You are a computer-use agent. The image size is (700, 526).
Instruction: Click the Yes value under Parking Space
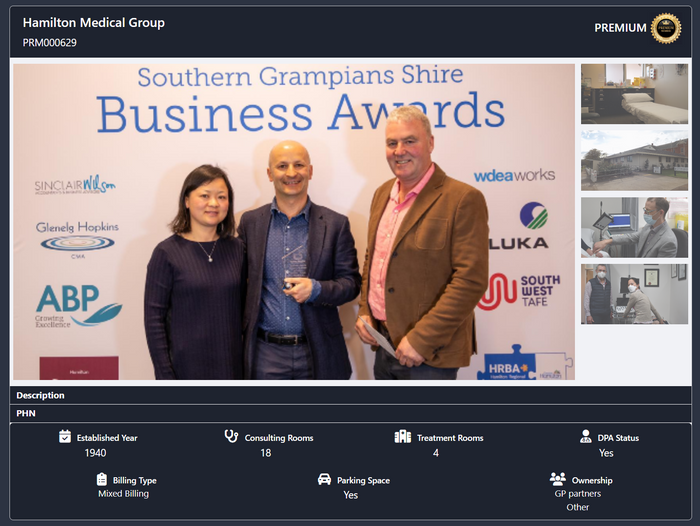(x=350, y=495)
